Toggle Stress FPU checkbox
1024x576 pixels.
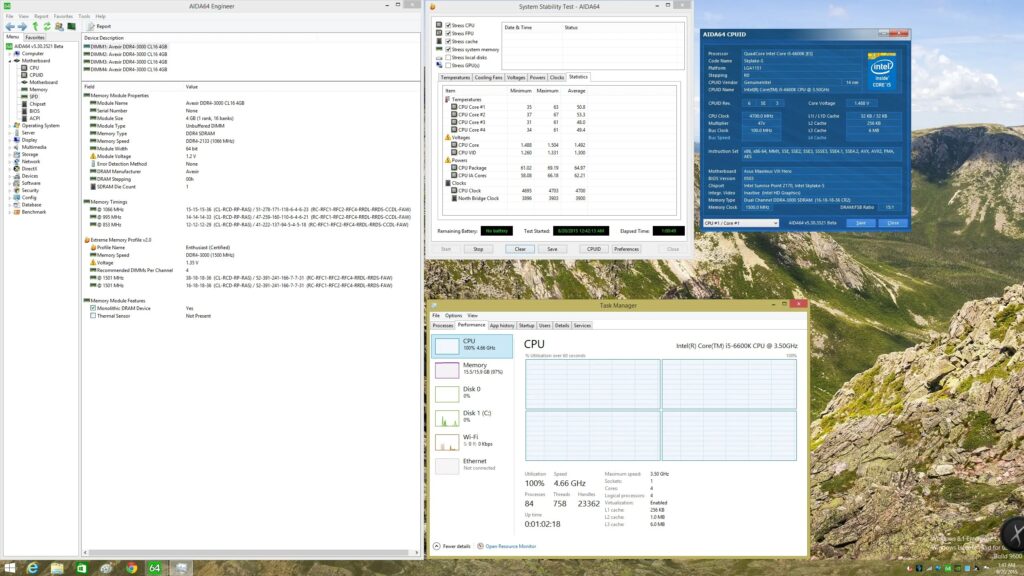point(448,33)
